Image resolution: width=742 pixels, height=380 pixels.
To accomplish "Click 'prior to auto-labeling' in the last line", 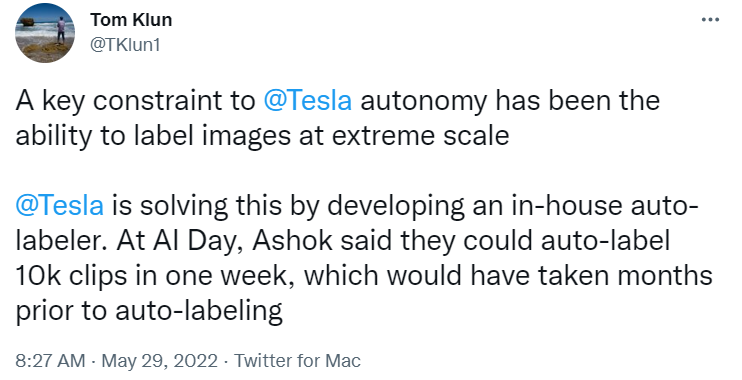I will pyautogui.click(x=149, y=312).
